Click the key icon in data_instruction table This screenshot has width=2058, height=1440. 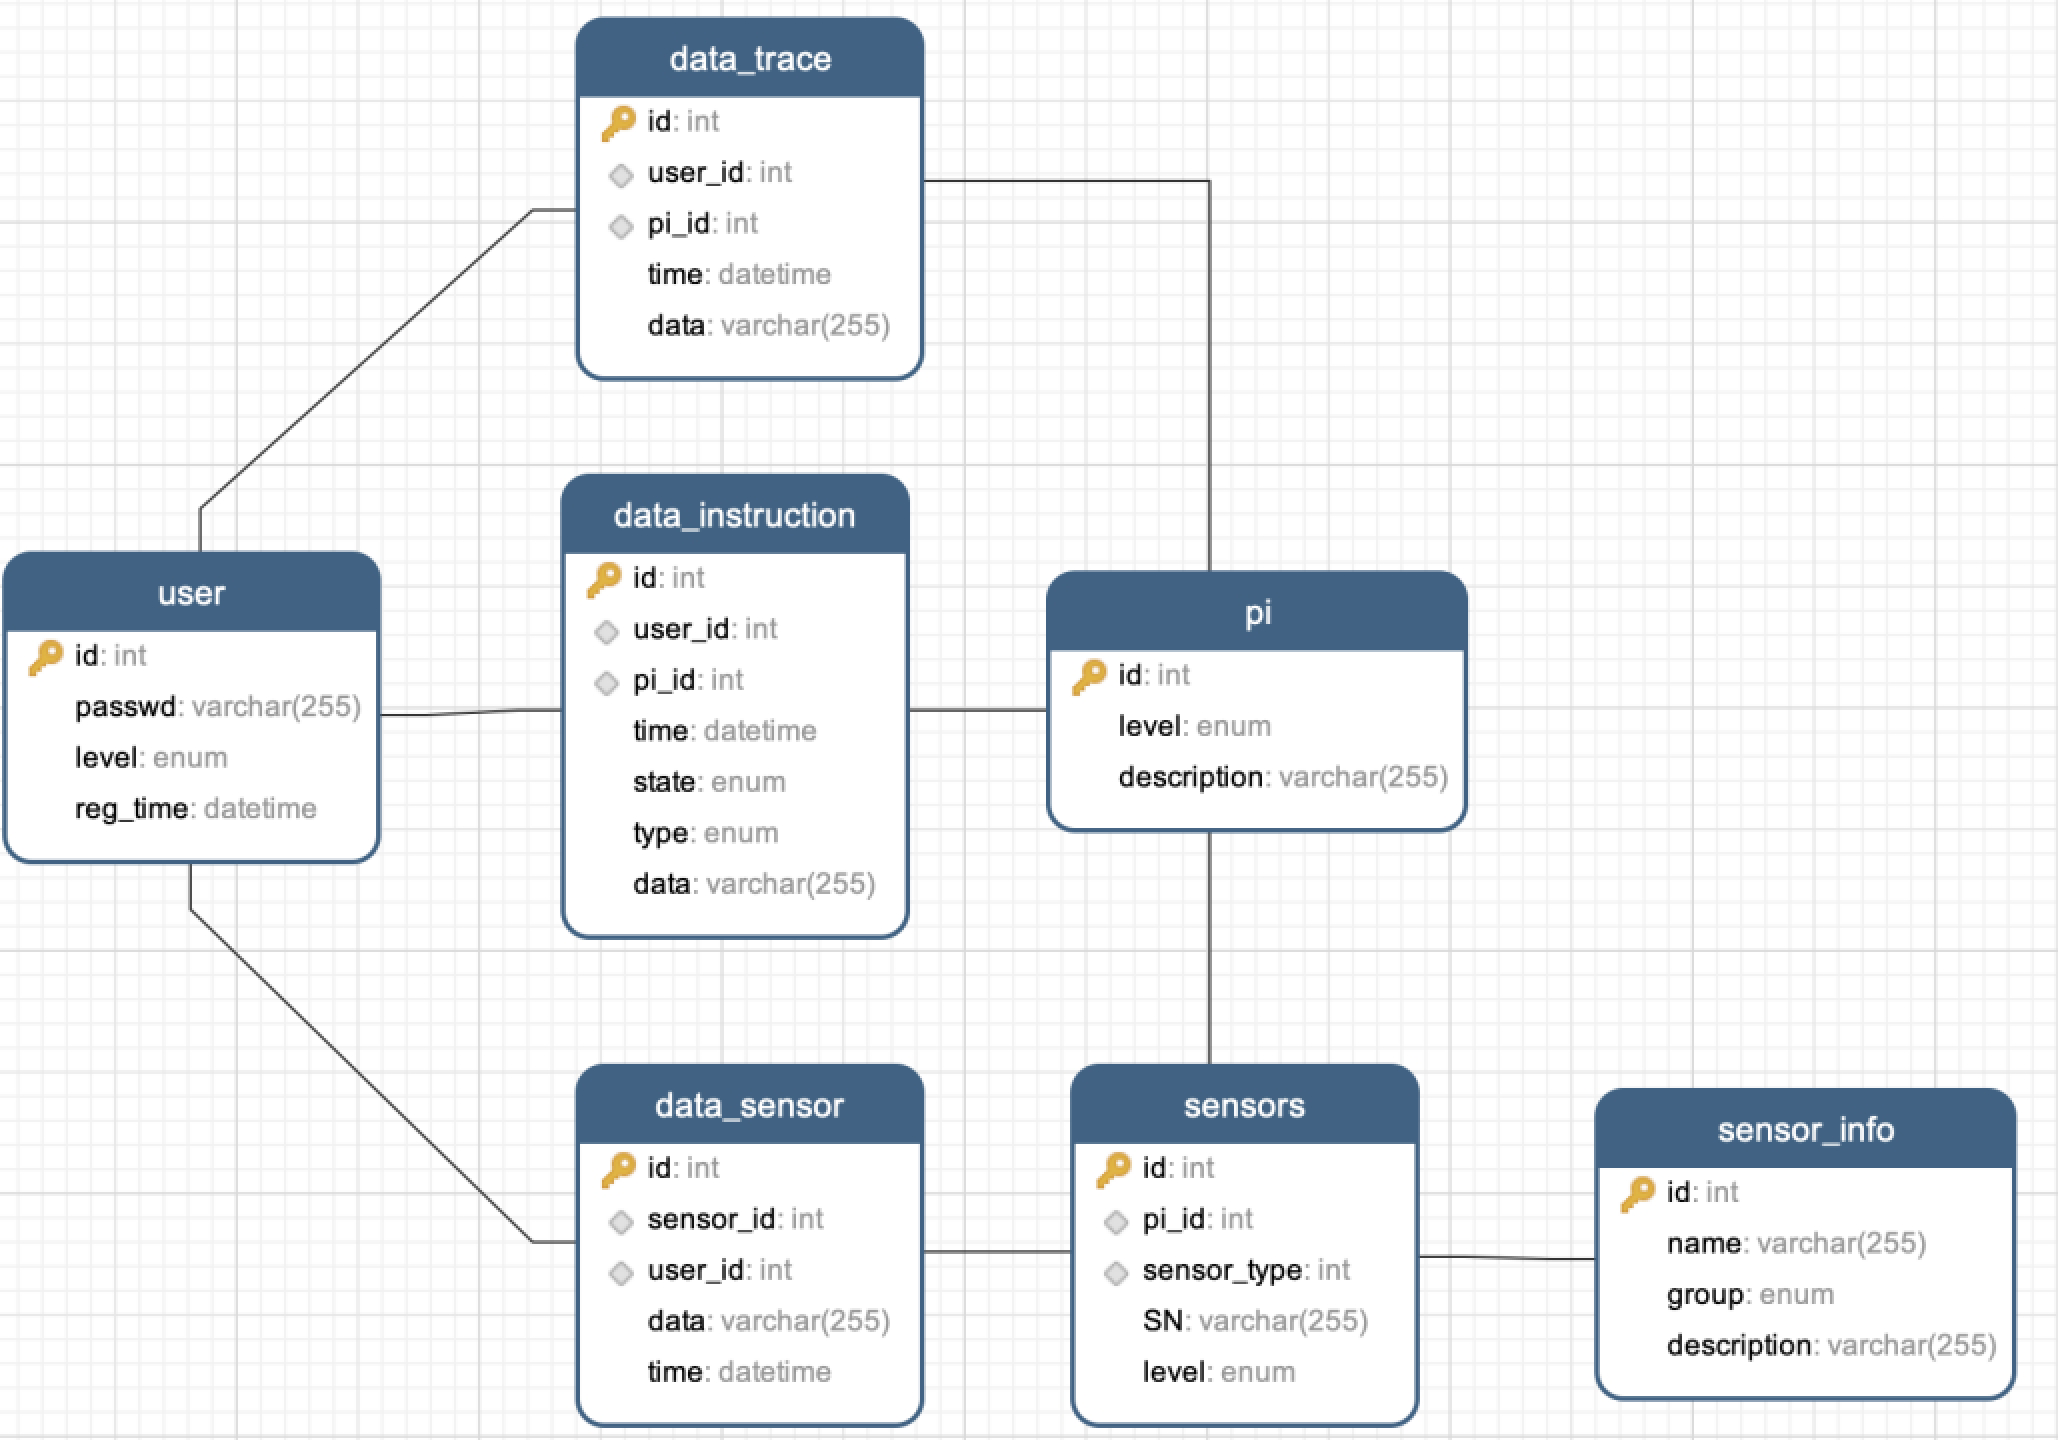click(x=604, y=579)
